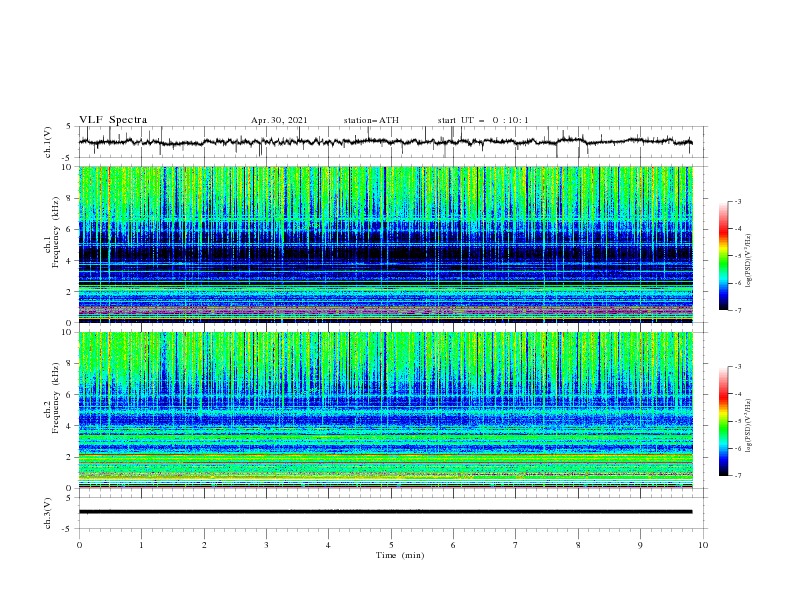Click the 'ch.1(V)' waveform axis label

48,142
